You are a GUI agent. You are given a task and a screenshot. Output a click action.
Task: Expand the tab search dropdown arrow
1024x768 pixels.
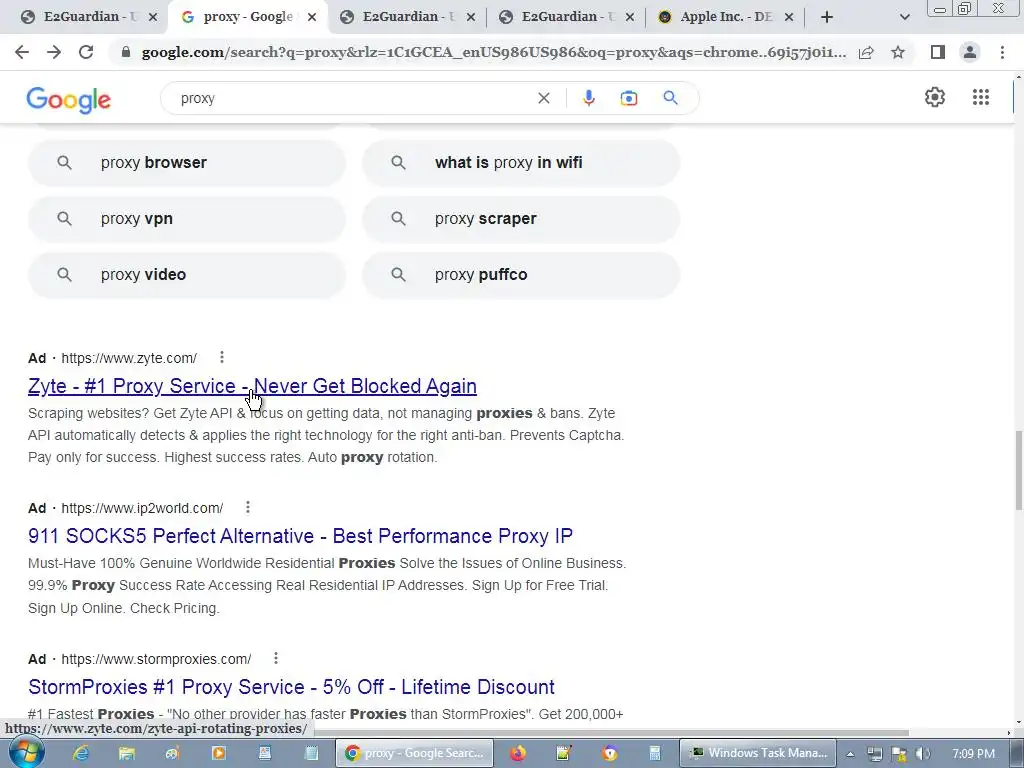(x=904, y=18)
